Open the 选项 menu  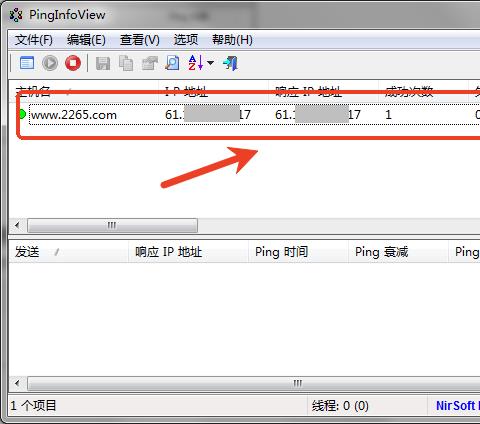pyautogui.click(x=186, y=40)
